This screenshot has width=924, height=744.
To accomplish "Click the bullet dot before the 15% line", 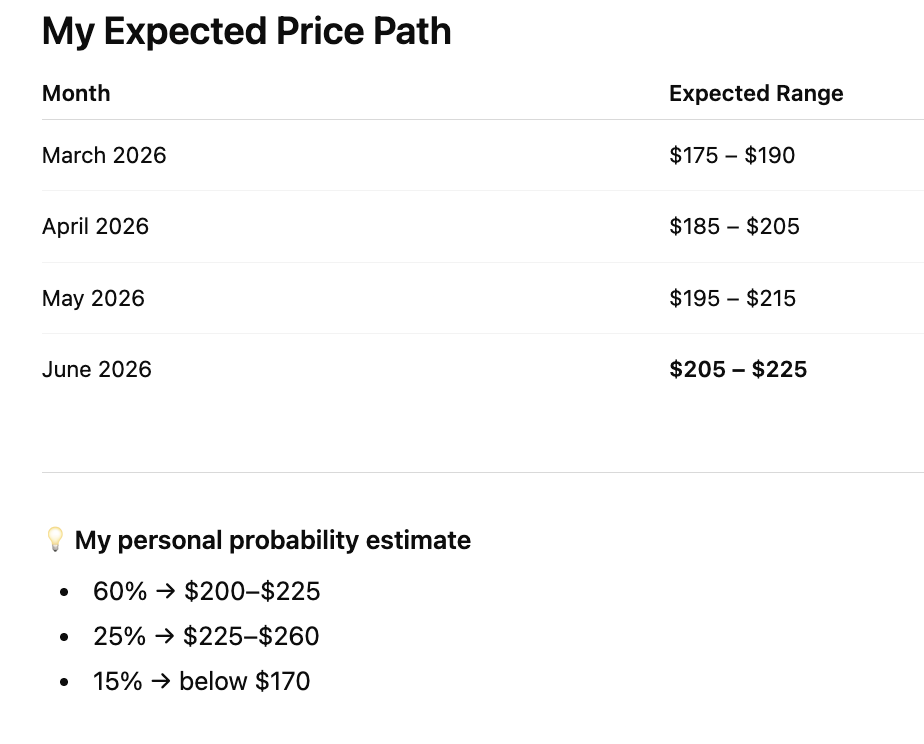I will (64, 682).
